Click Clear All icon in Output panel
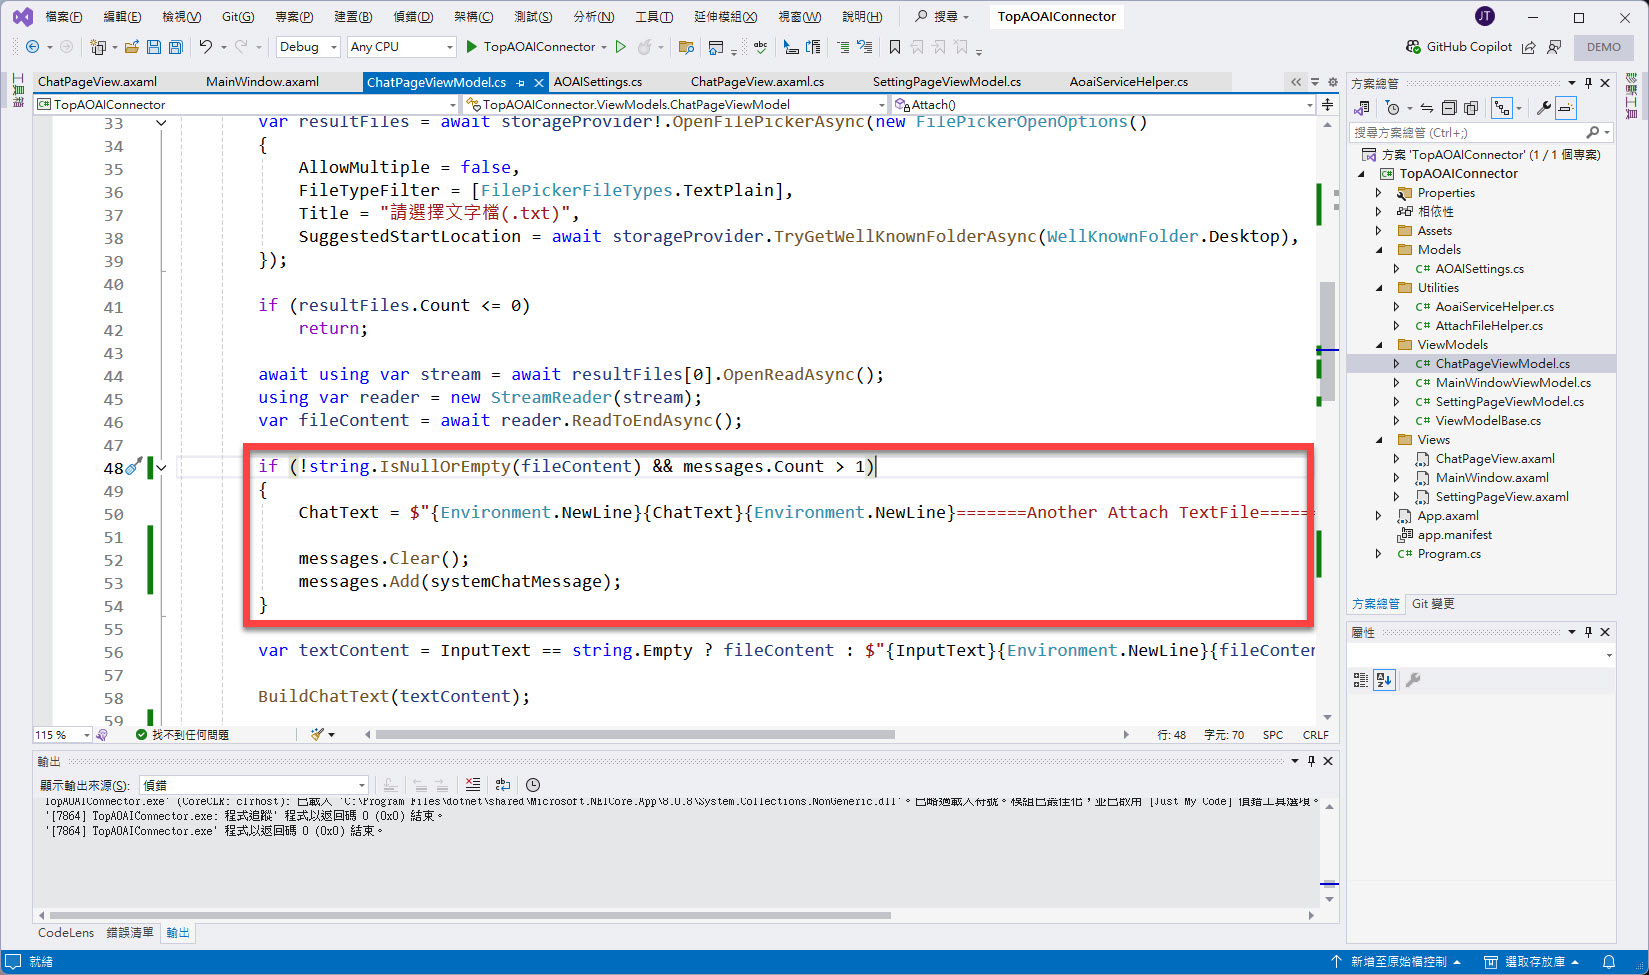The height and width of the screenshot is (975, 1649). coord(473,785)
